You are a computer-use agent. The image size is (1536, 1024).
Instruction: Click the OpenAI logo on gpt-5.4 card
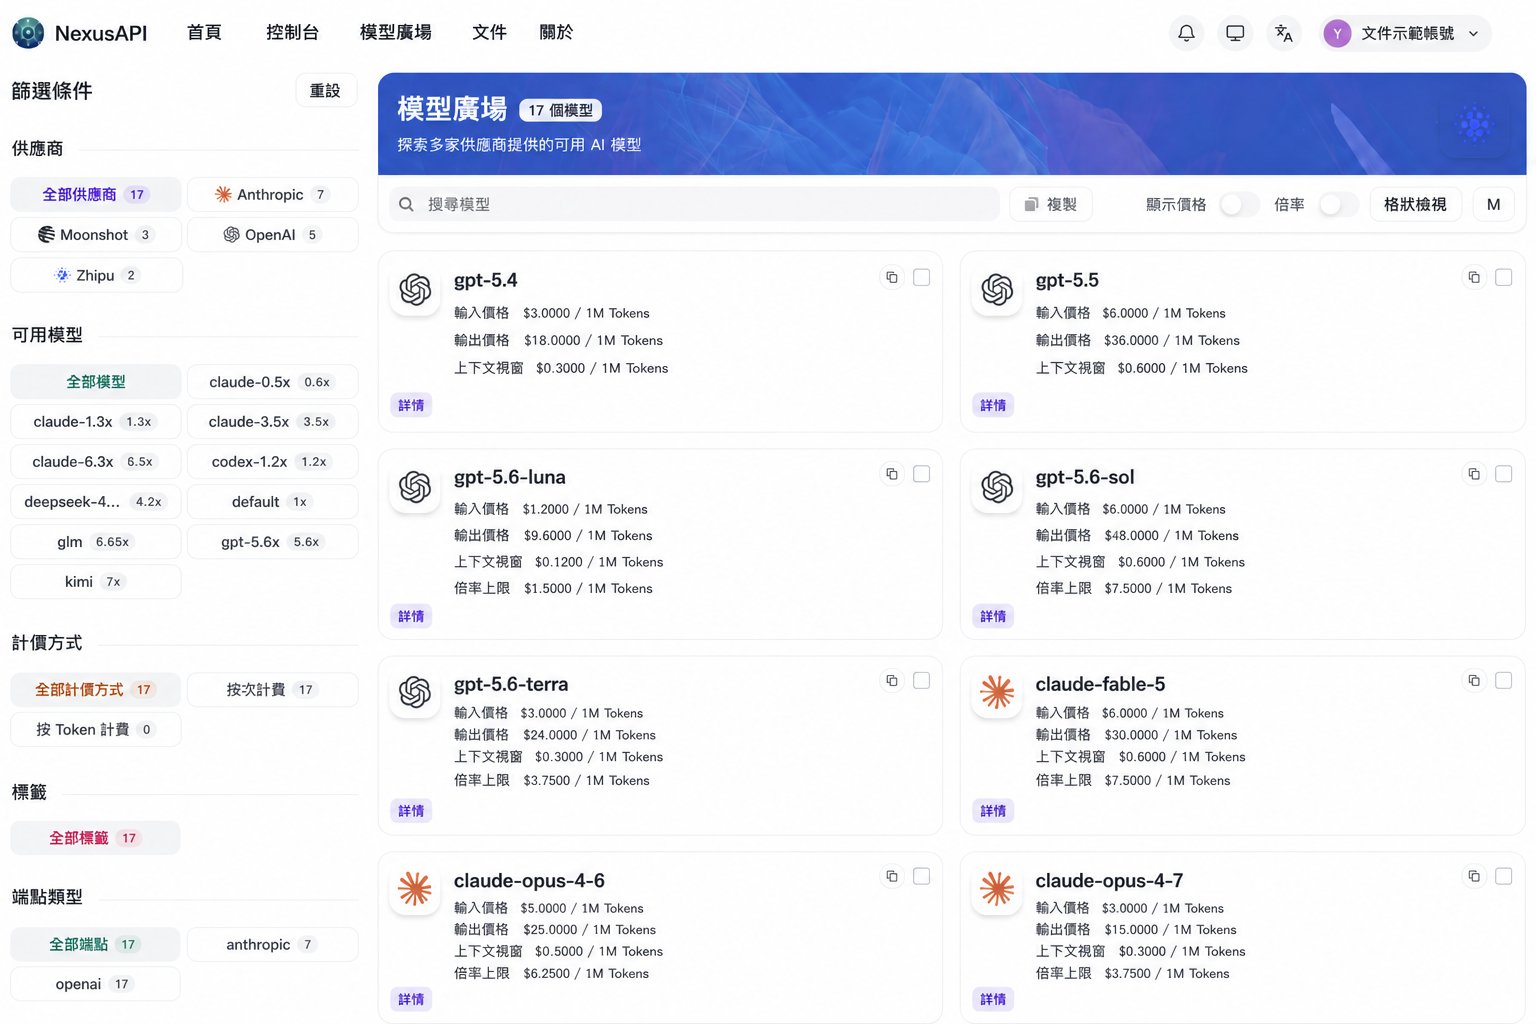point(415,290)
